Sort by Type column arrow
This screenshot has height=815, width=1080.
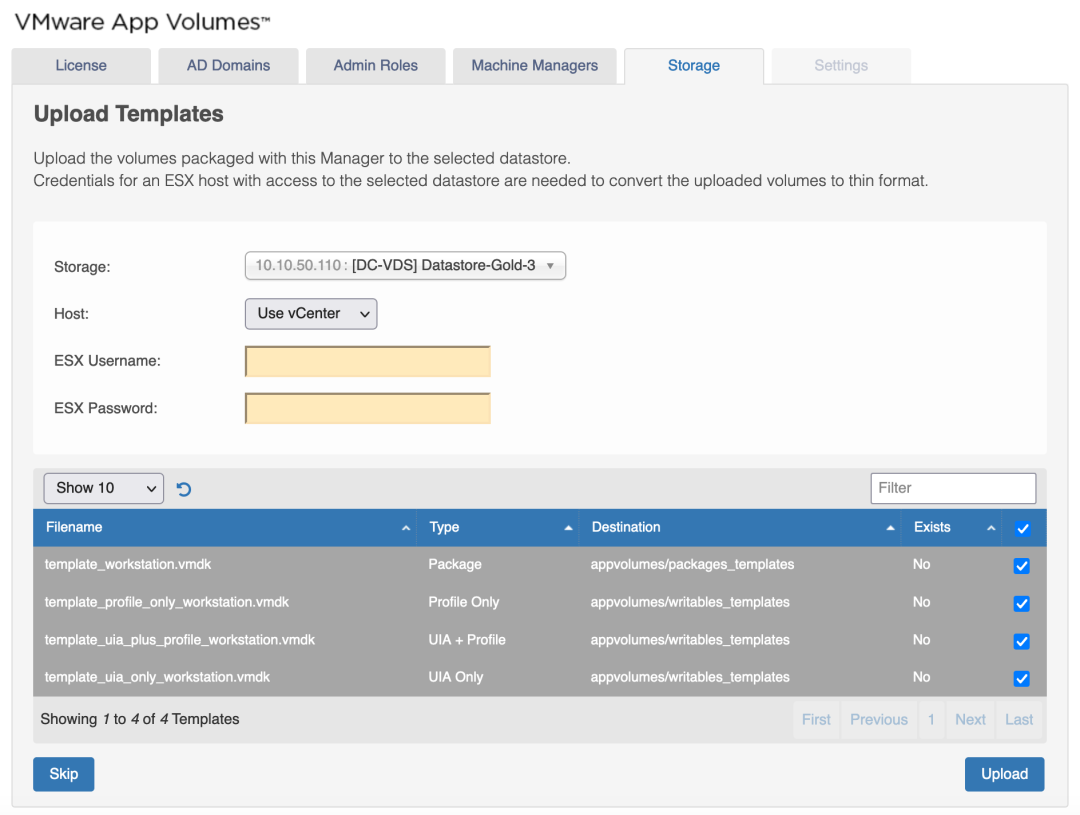click(x=568, y=528)
